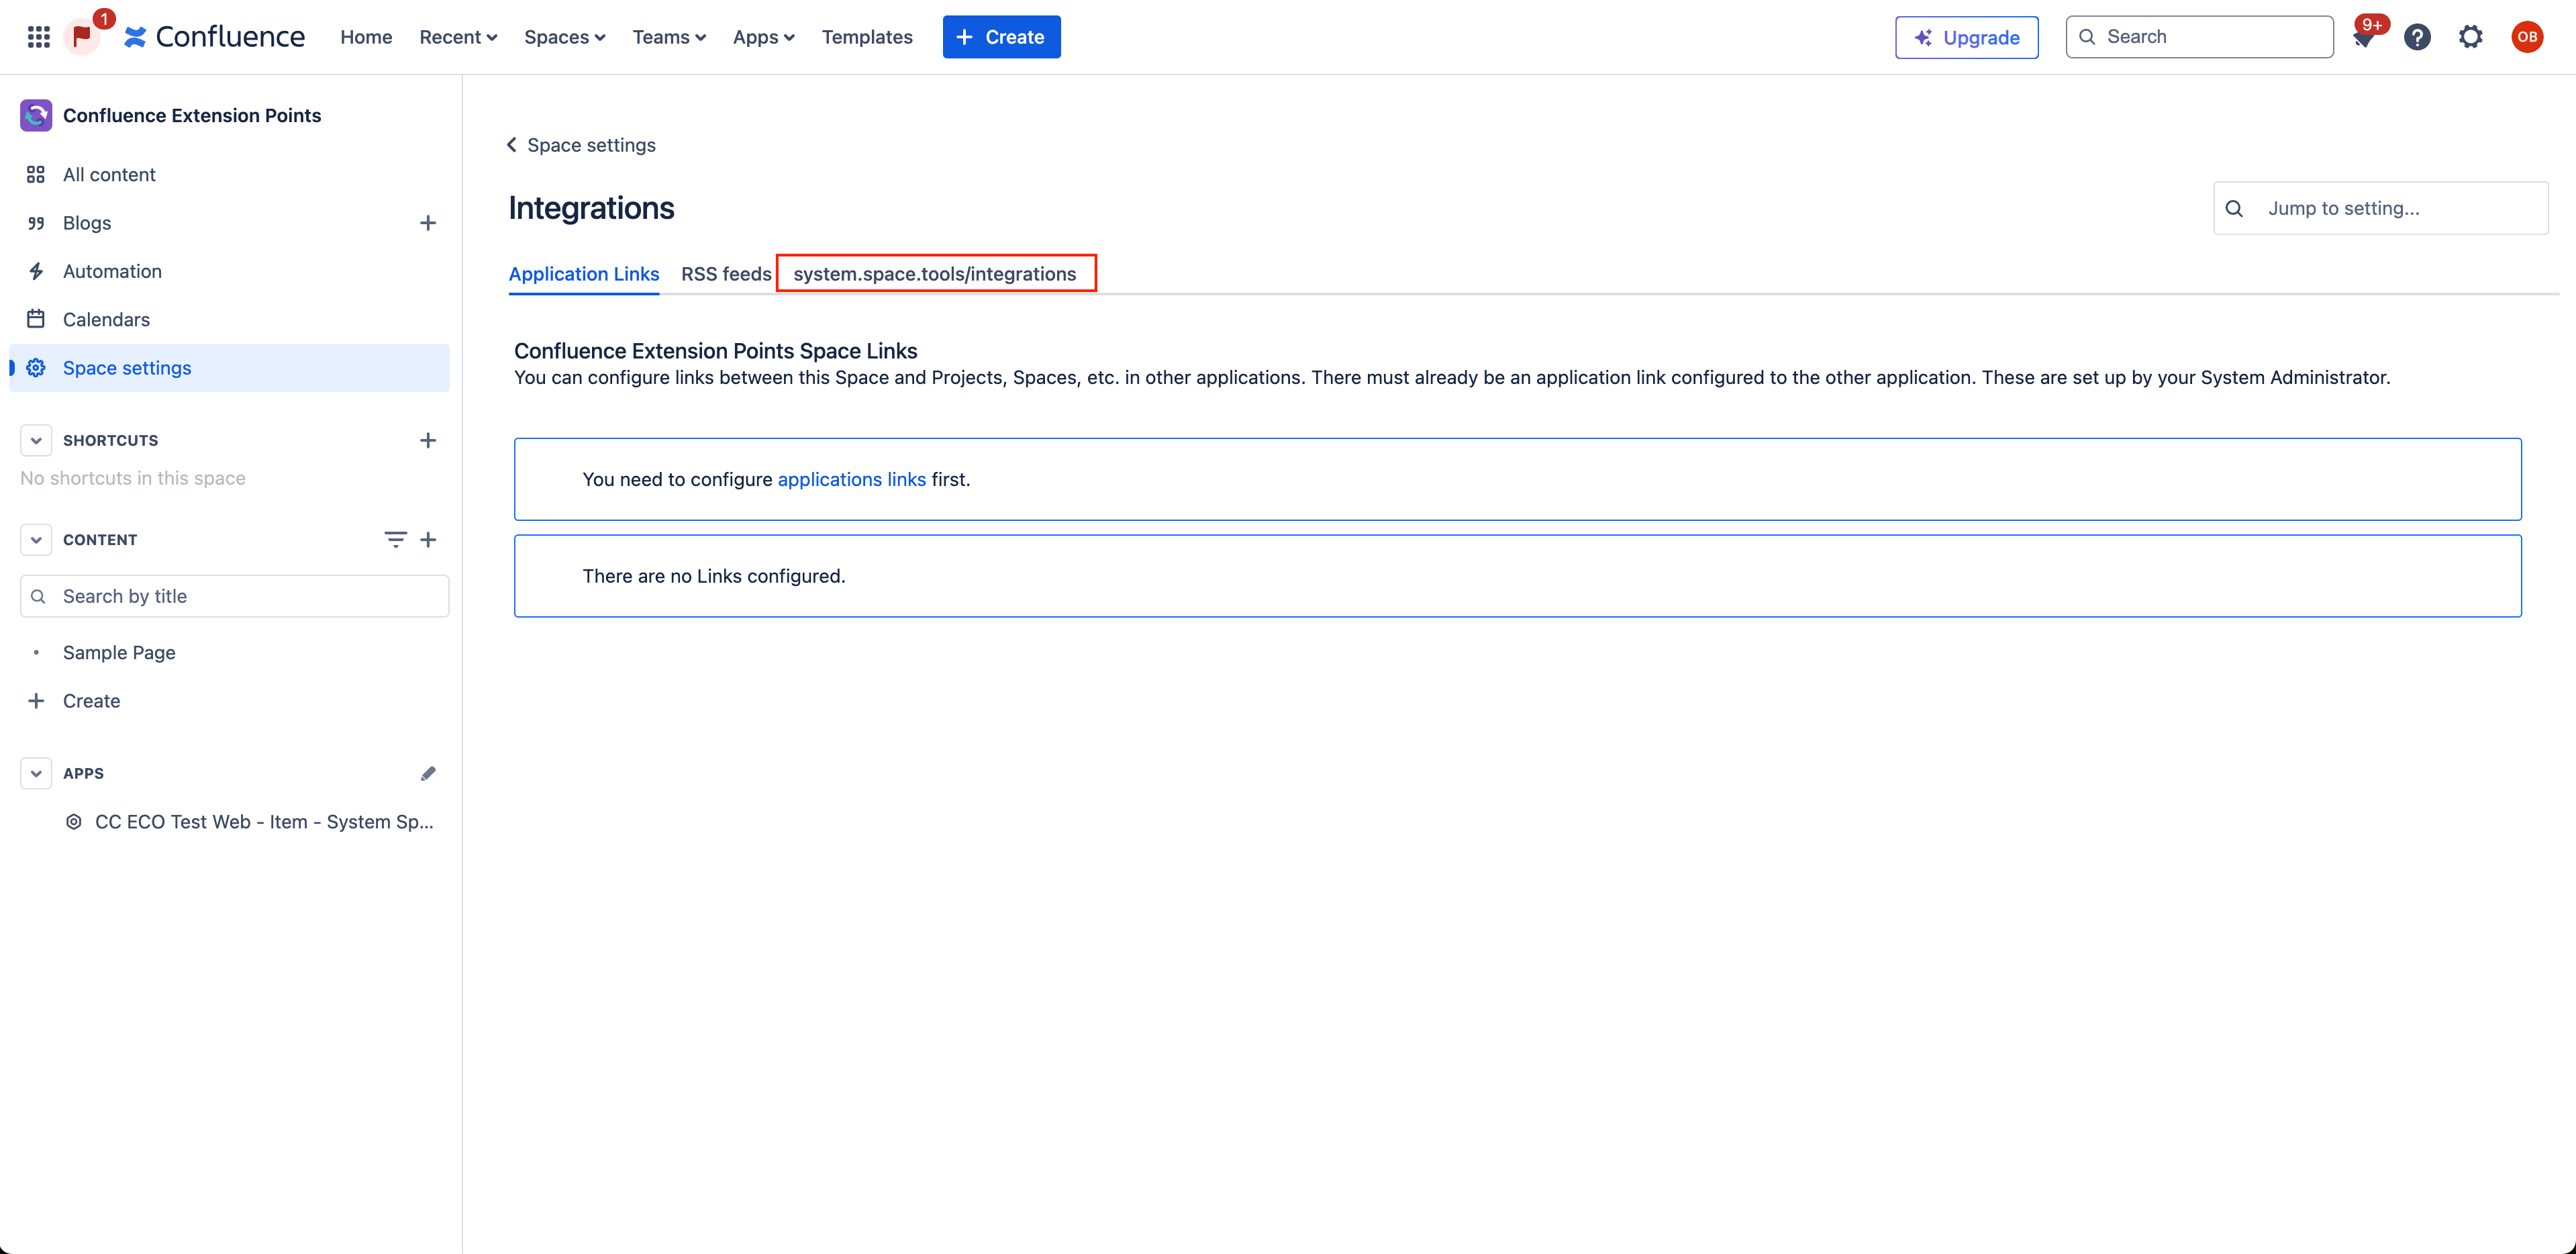2576x1254 pixels.
Task: Switch to the system.space.tools/integrations tab
Action: [935, 273]
